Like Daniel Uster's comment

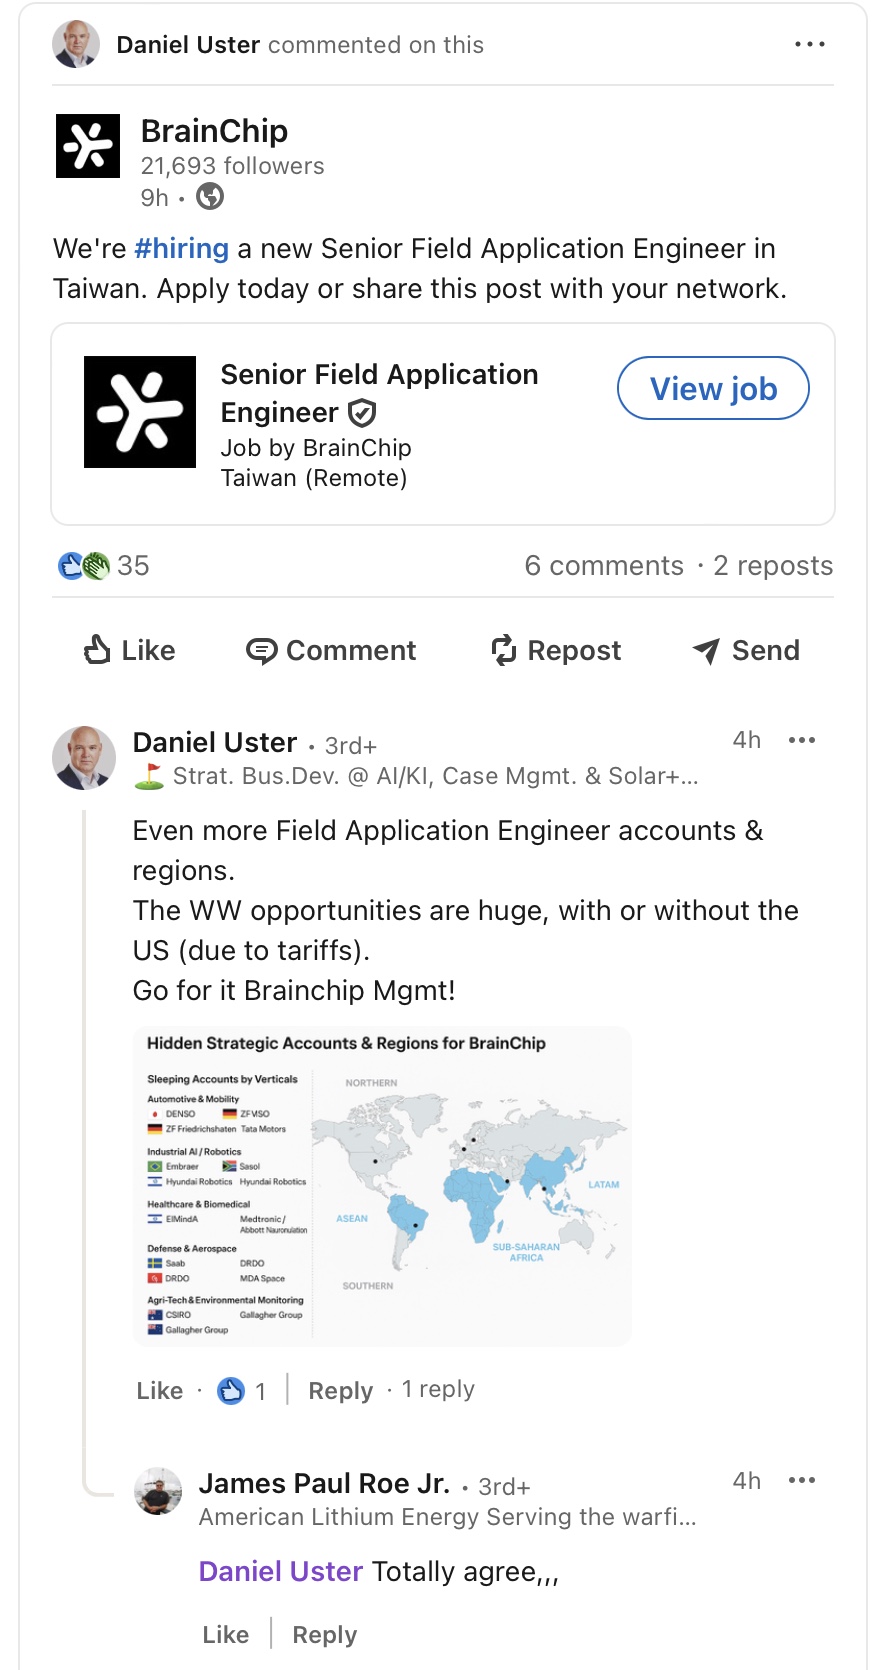click(x=160, y=1391)
